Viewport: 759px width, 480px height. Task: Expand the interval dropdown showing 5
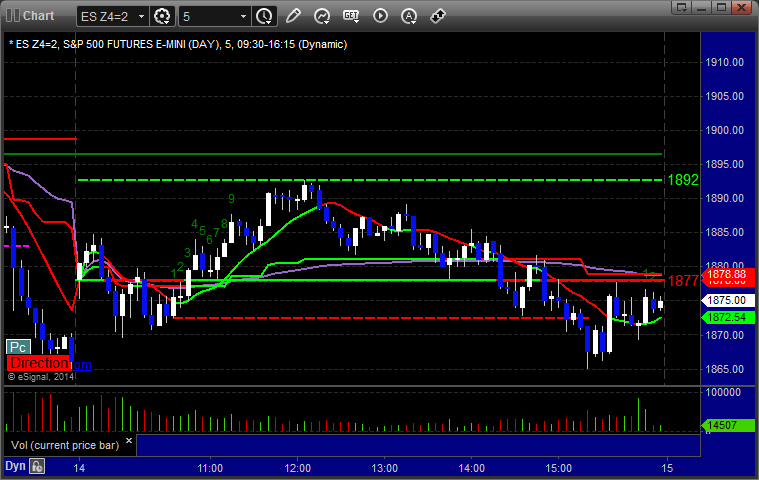click(x=243, y=16)
